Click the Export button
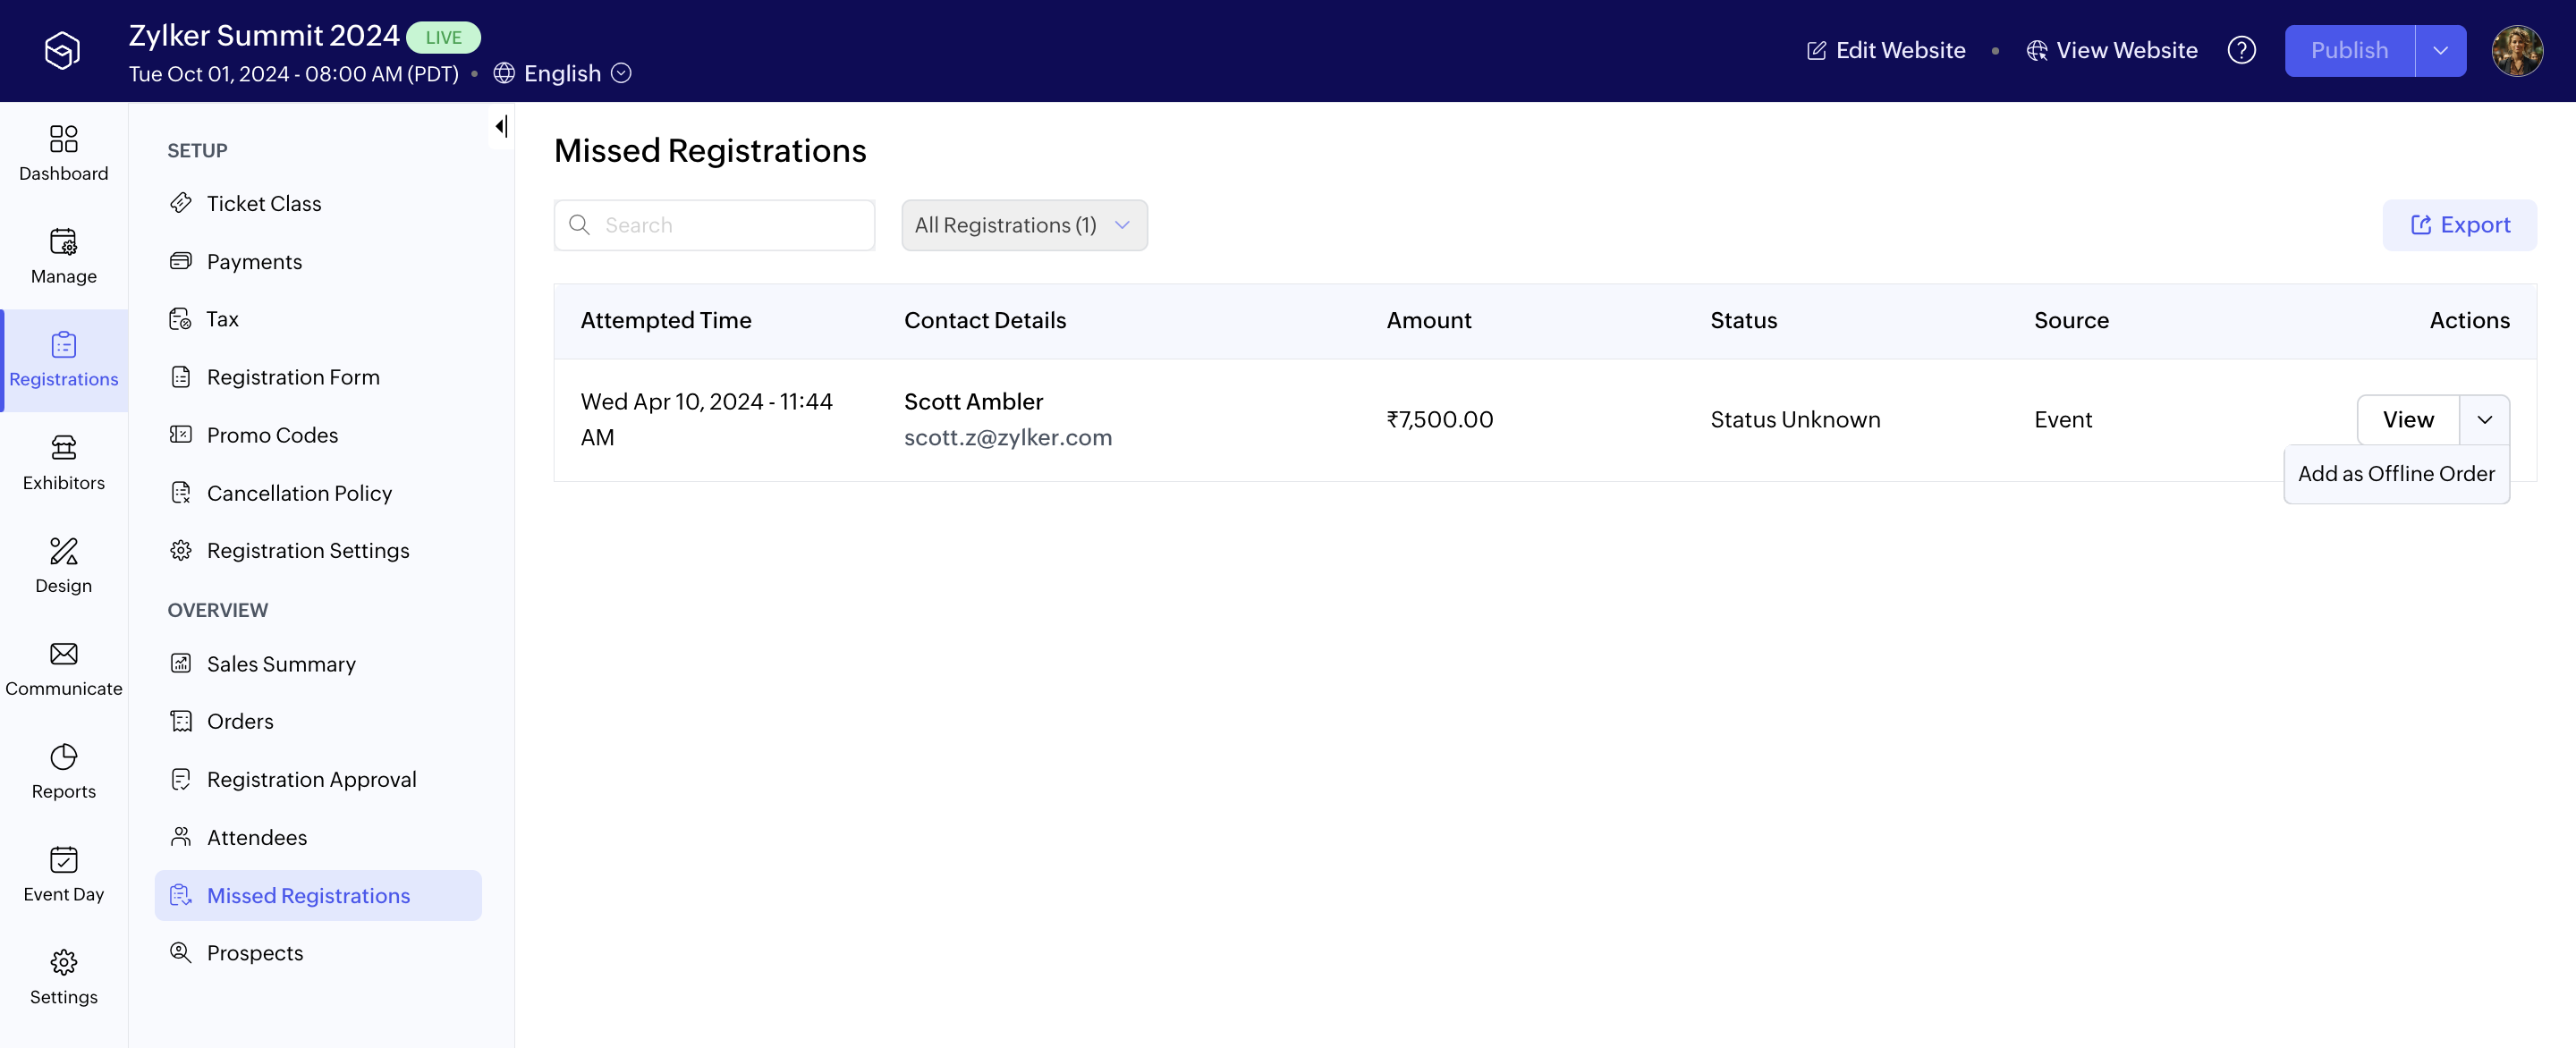 click(x=2460, y=225)
